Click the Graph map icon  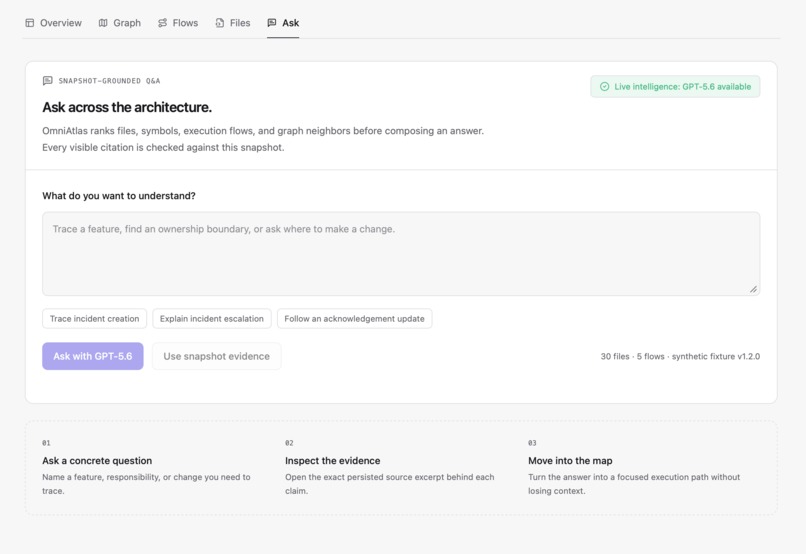tap(103, 23)
